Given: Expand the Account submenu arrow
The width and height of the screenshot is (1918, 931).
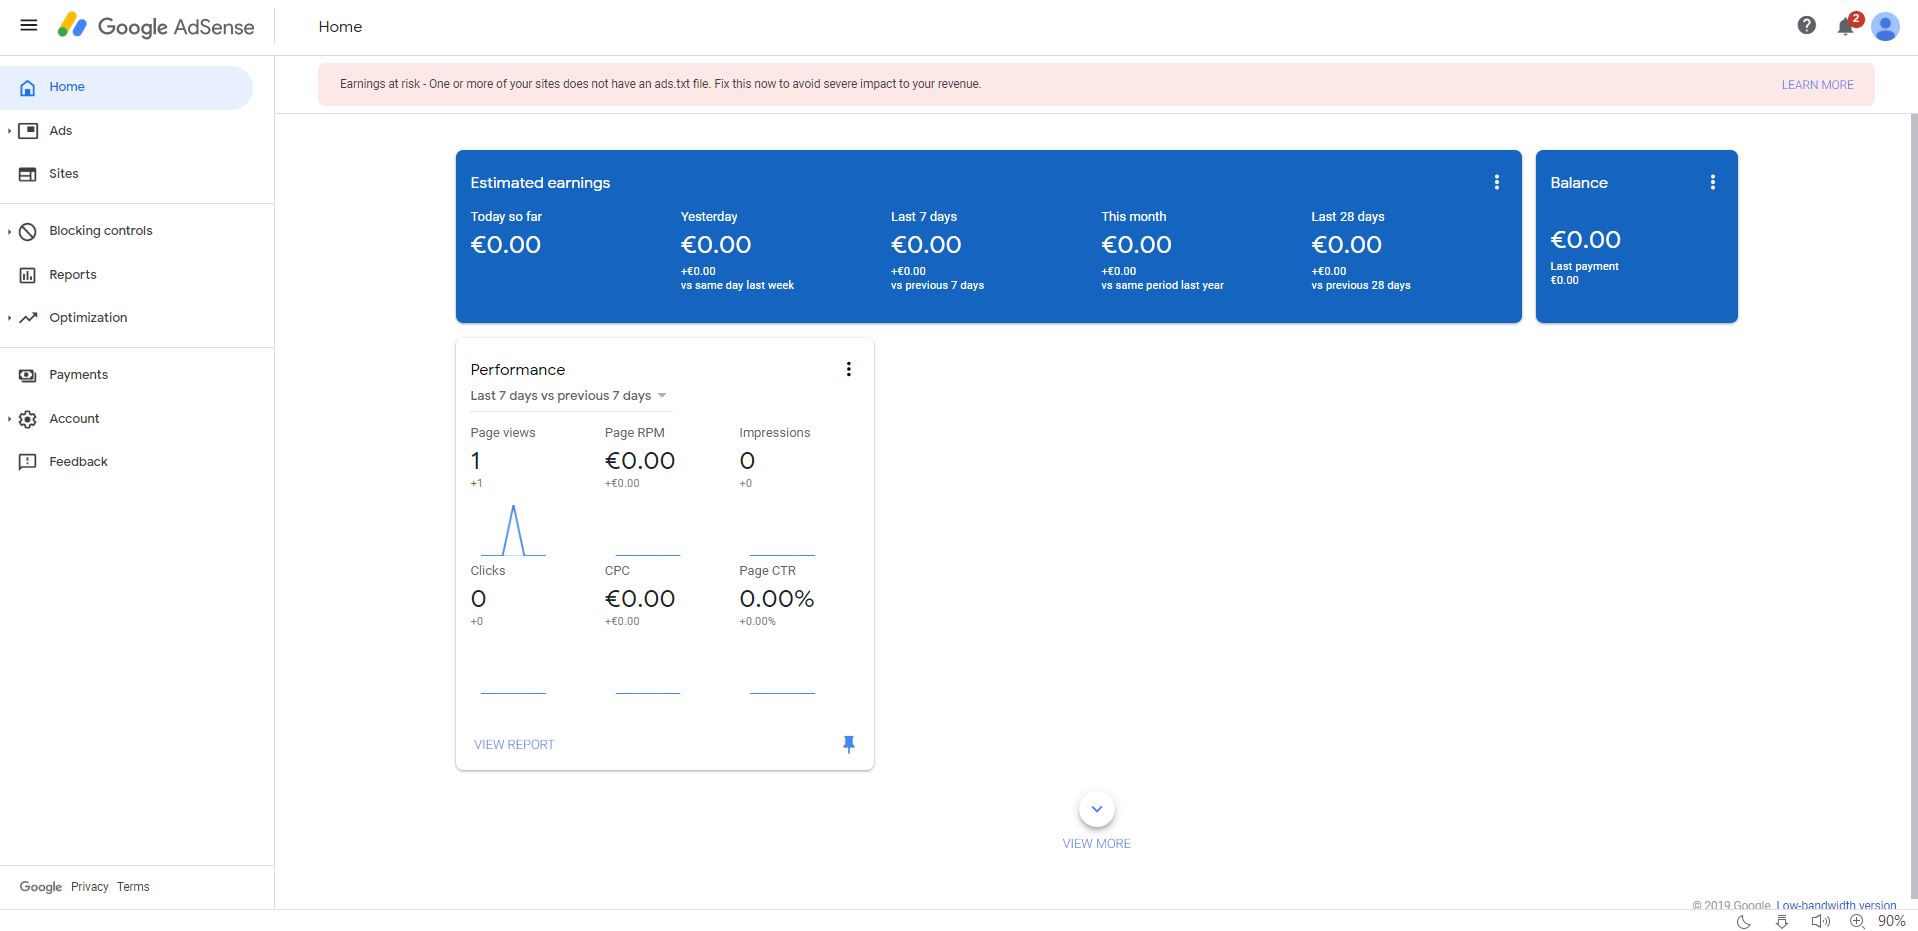Looking at the screenshot, I should [x=9, y=419].
